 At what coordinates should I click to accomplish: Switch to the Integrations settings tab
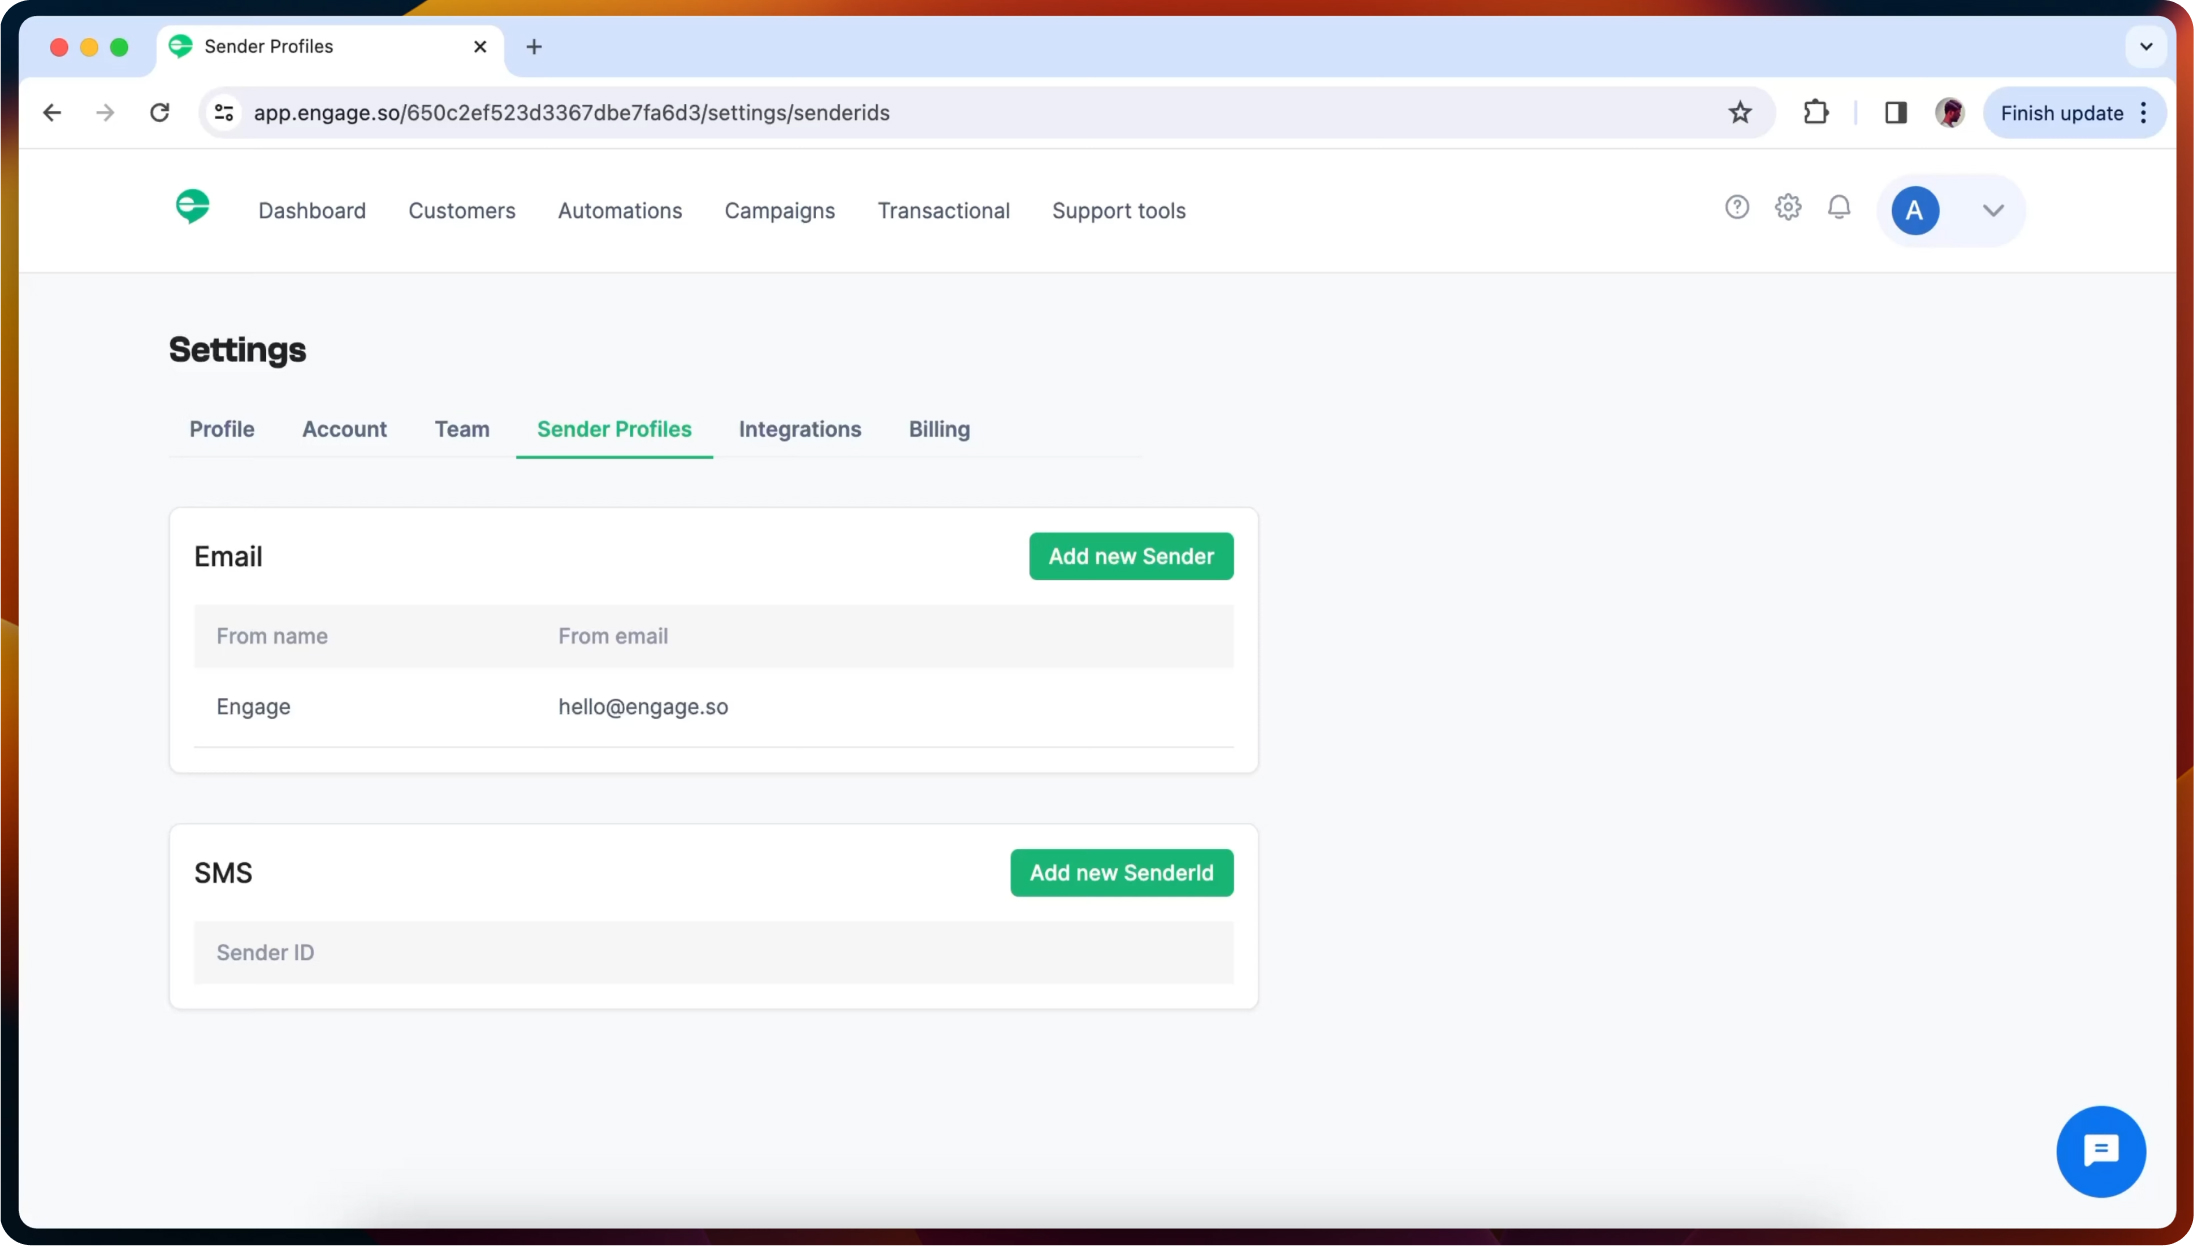799,429
